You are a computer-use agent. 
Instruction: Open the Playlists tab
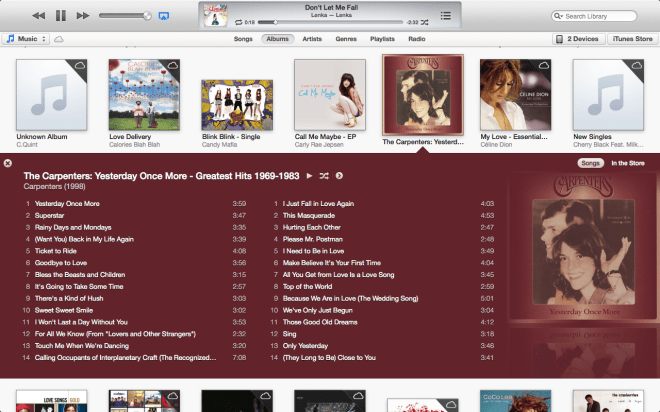pyautogui.click(x=381, y=39)
